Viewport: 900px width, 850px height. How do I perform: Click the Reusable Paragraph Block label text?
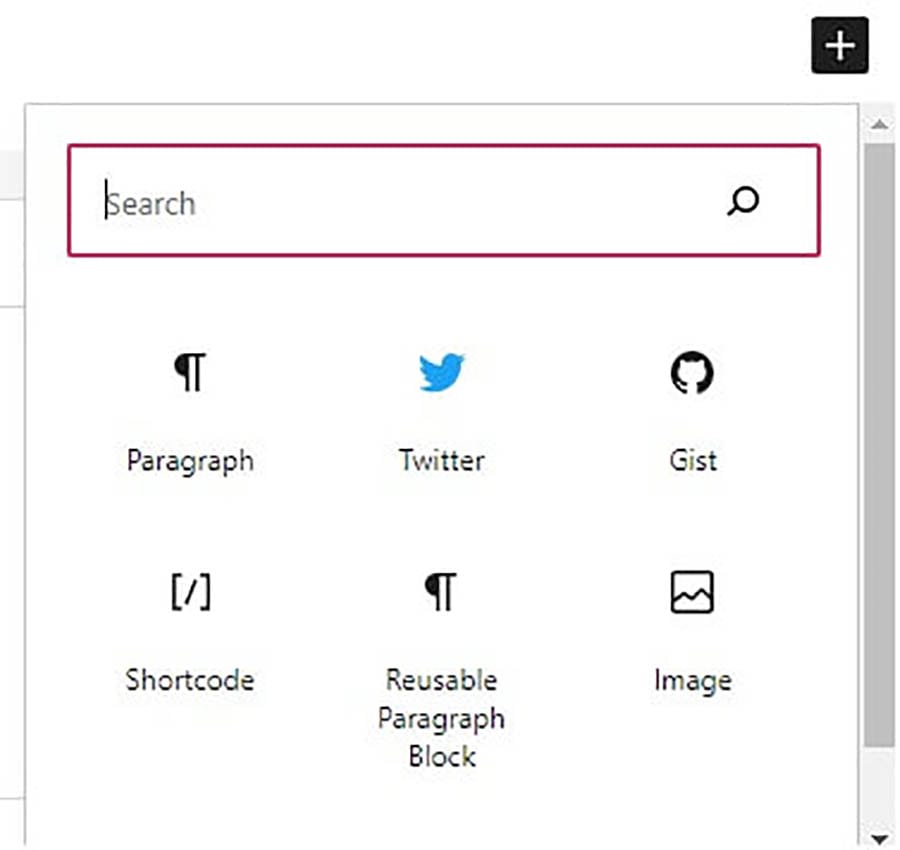click(441, 718)
